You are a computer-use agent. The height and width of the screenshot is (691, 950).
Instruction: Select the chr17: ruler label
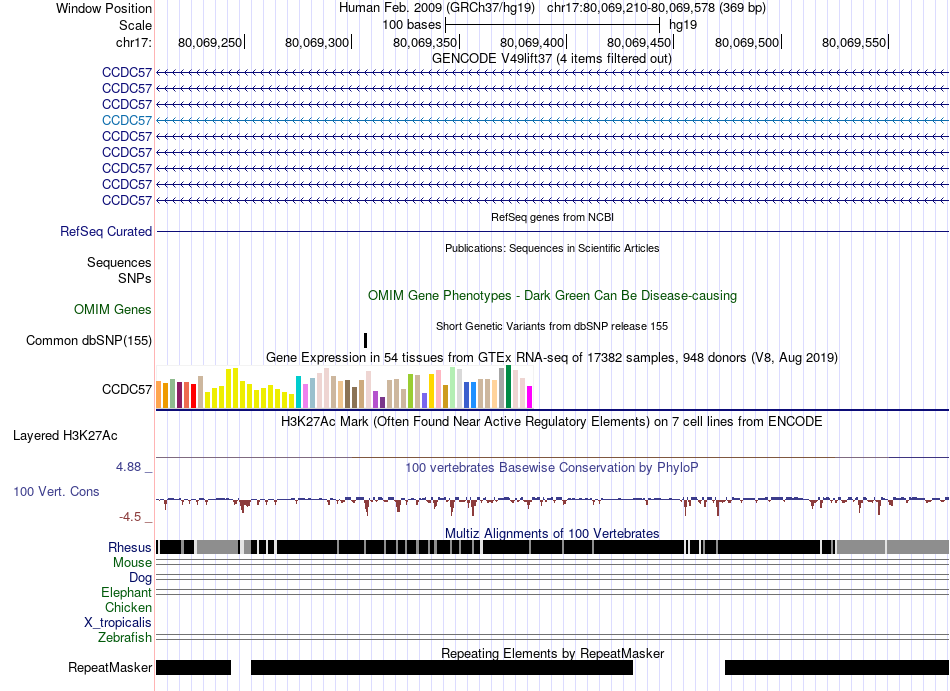(x=134, y=42)
